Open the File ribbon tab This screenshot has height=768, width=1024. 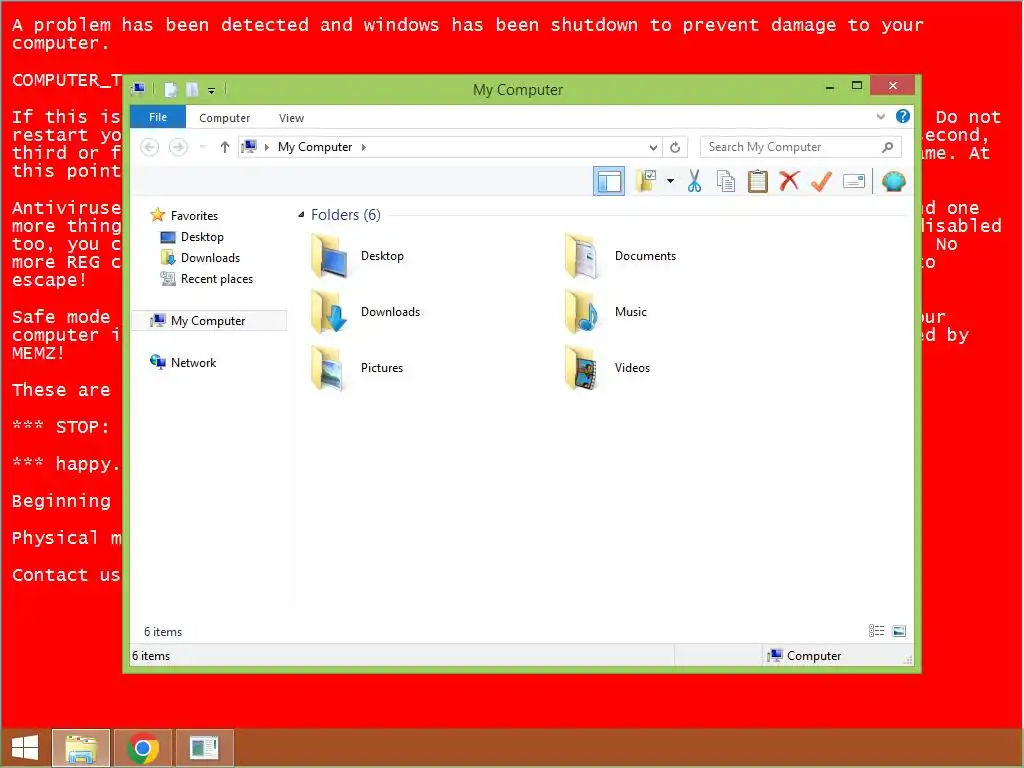[x=158, y=117]
